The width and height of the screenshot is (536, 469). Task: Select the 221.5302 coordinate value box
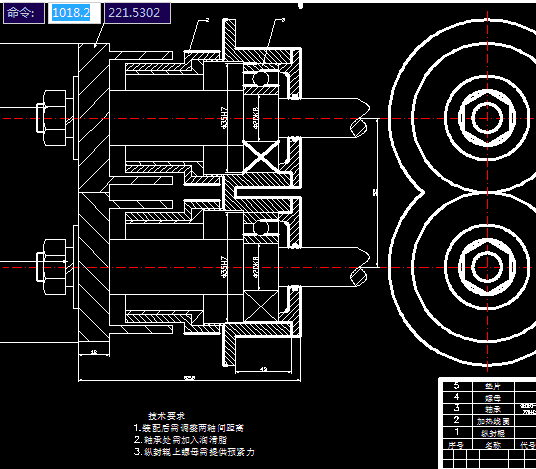pos(137,13)
